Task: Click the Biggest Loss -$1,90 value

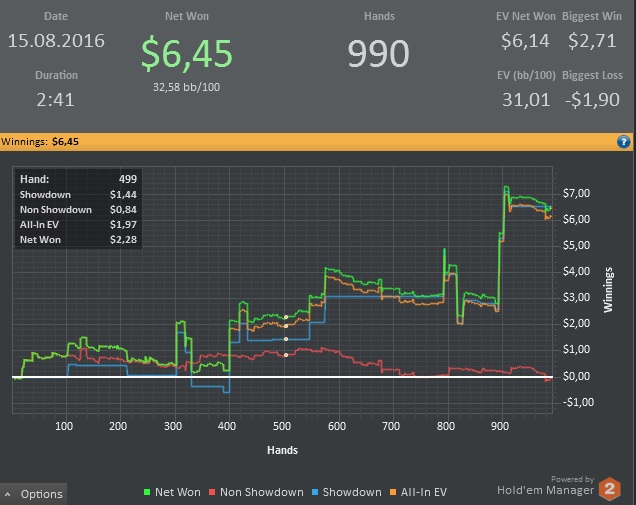Action: [592, 100]
